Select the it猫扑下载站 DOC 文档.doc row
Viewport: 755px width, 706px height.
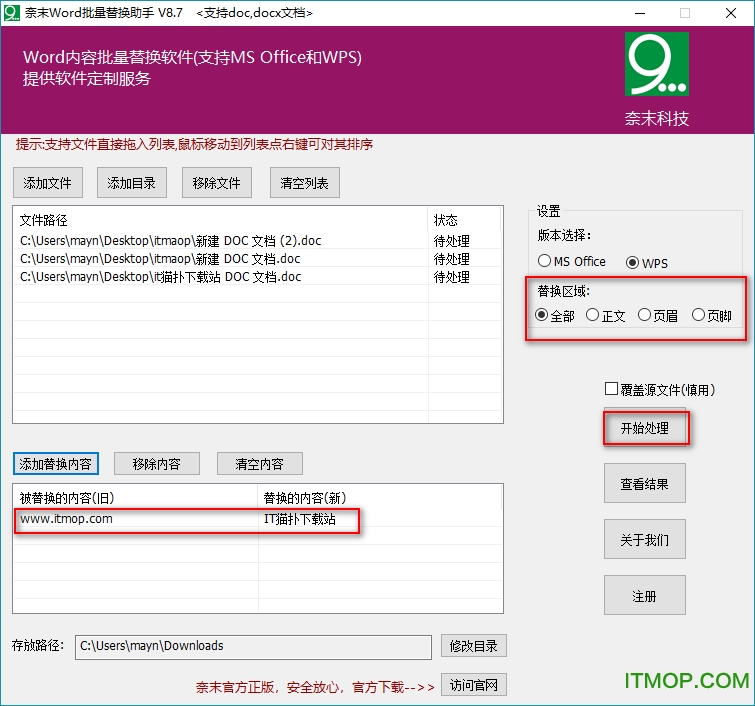tap(257, 276)
